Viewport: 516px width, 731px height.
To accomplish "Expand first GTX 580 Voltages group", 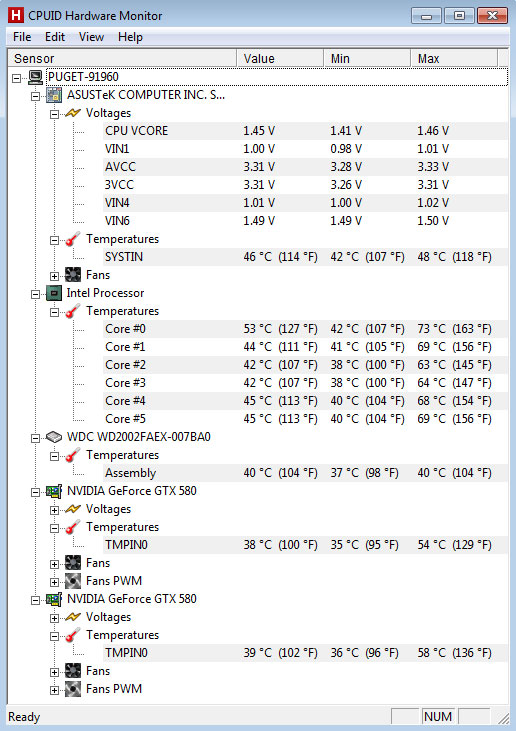I will pos(55,510).
